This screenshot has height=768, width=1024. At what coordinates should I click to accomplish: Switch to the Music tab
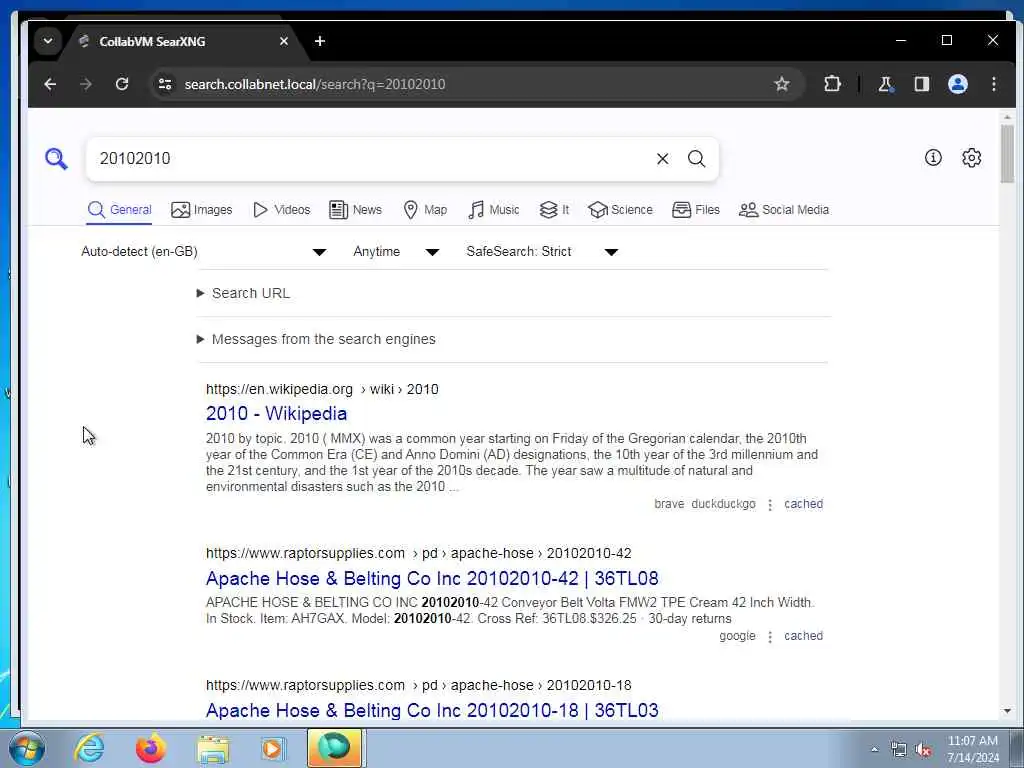tap(494, 210)
